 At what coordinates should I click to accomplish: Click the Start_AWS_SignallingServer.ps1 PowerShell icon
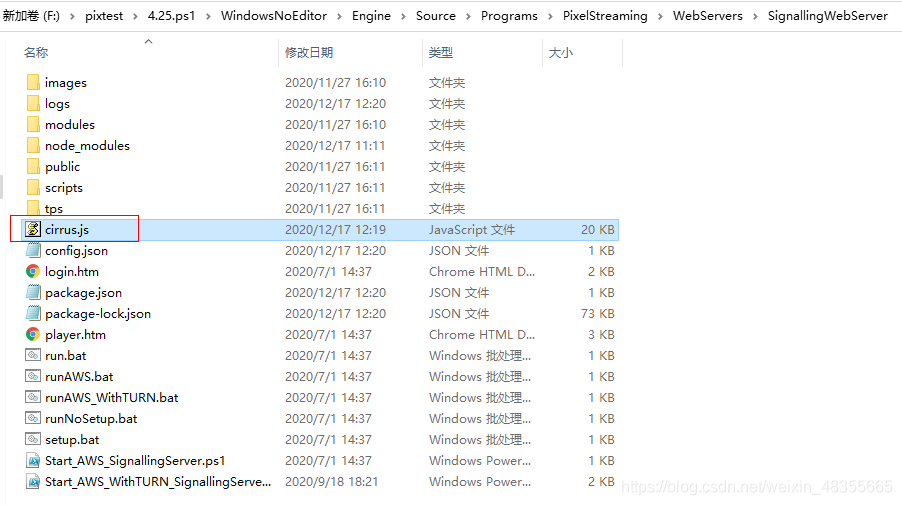pyautogui.click(x=33, y=461)
